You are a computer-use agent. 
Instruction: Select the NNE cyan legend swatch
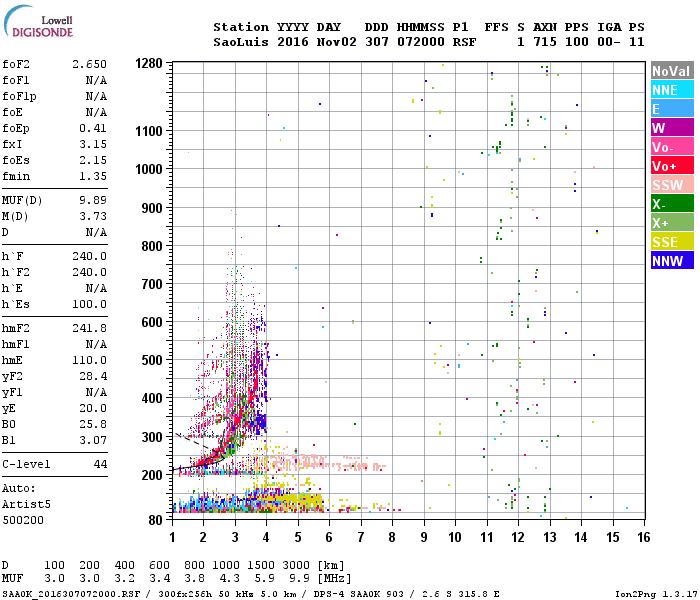point(672,90)
